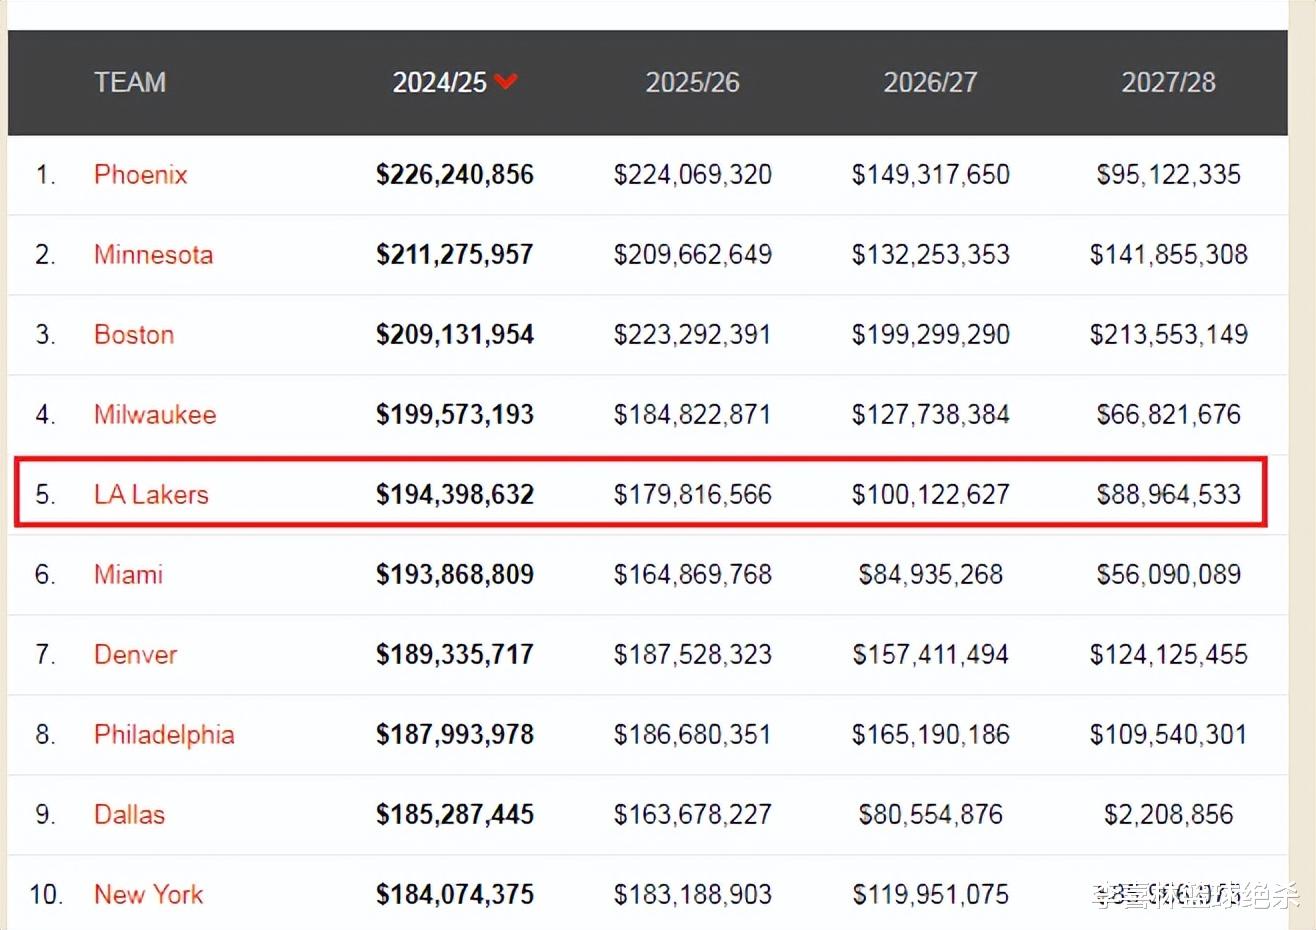Sort by the 2025/26 column header
This screenshot has height=930, width=1316.
692,82
